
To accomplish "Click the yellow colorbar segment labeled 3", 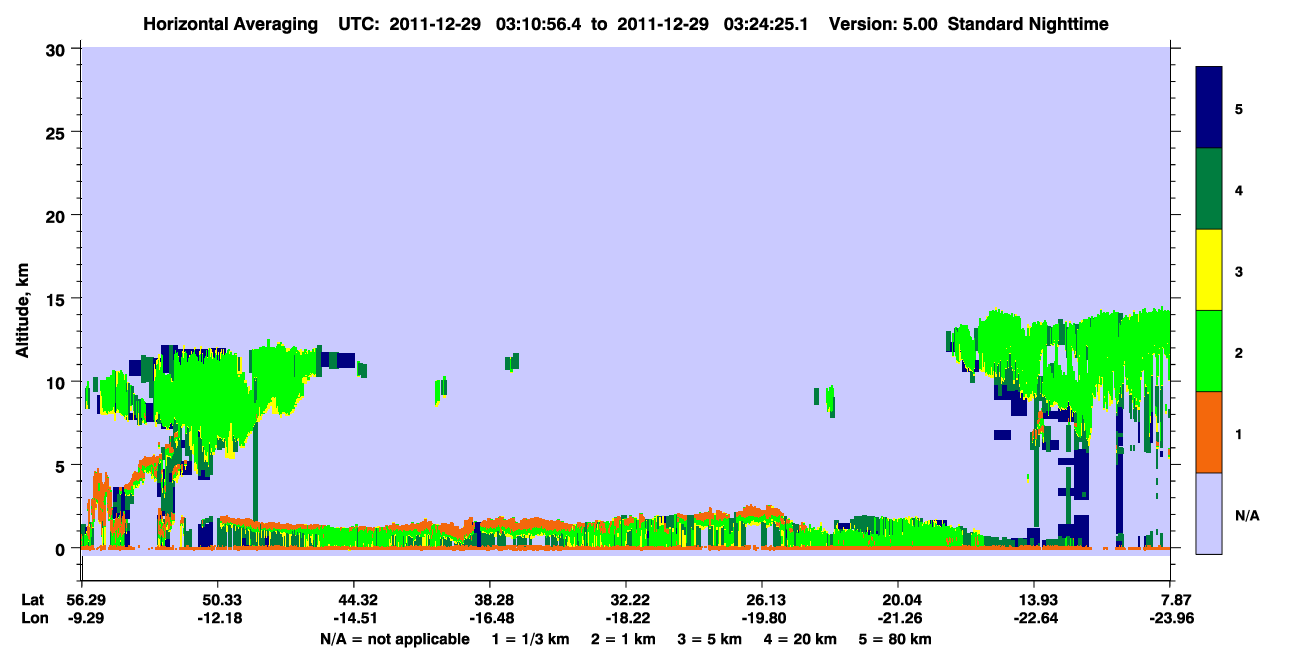I will tap(1209, 270).
